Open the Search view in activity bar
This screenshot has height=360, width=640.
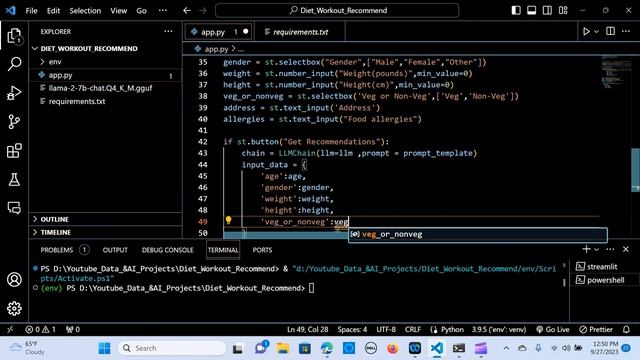[14, 64]
